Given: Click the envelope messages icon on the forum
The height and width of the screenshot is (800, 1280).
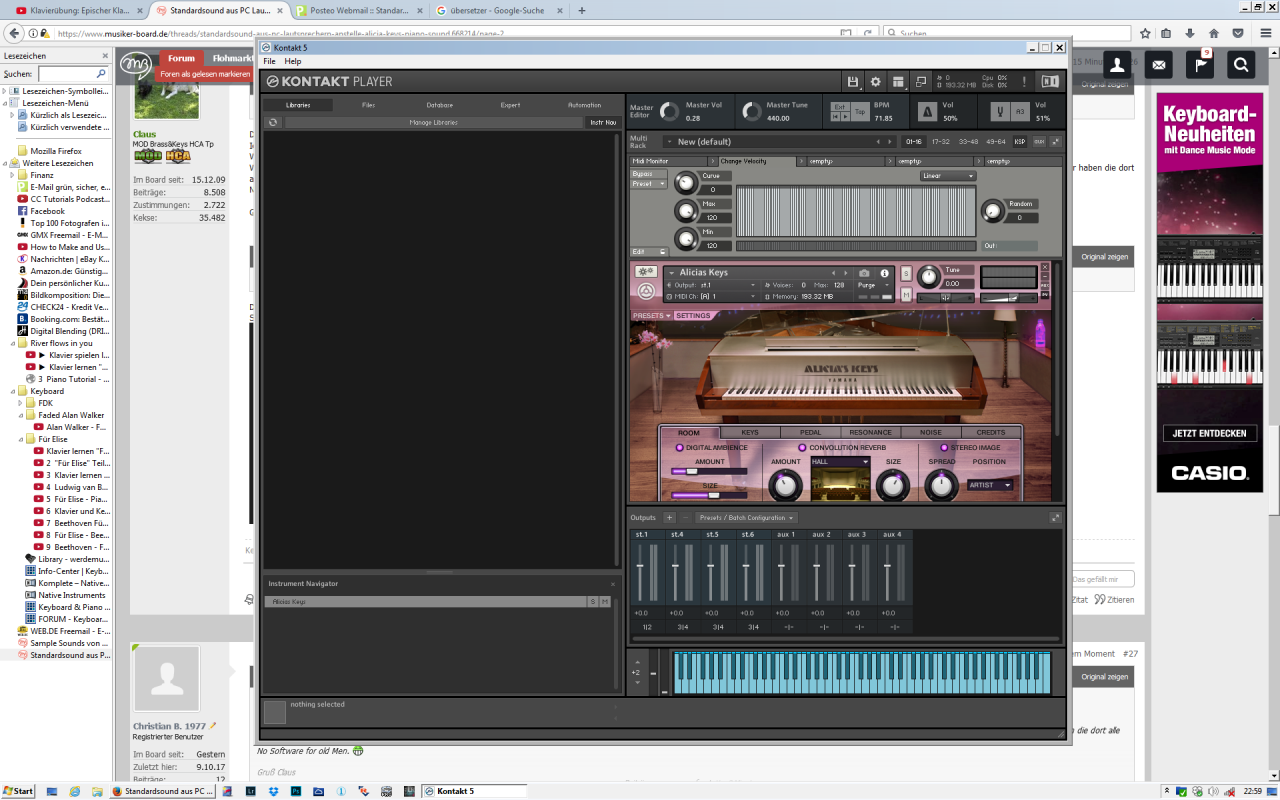Looking at the screenshot, I should 1158,65.
